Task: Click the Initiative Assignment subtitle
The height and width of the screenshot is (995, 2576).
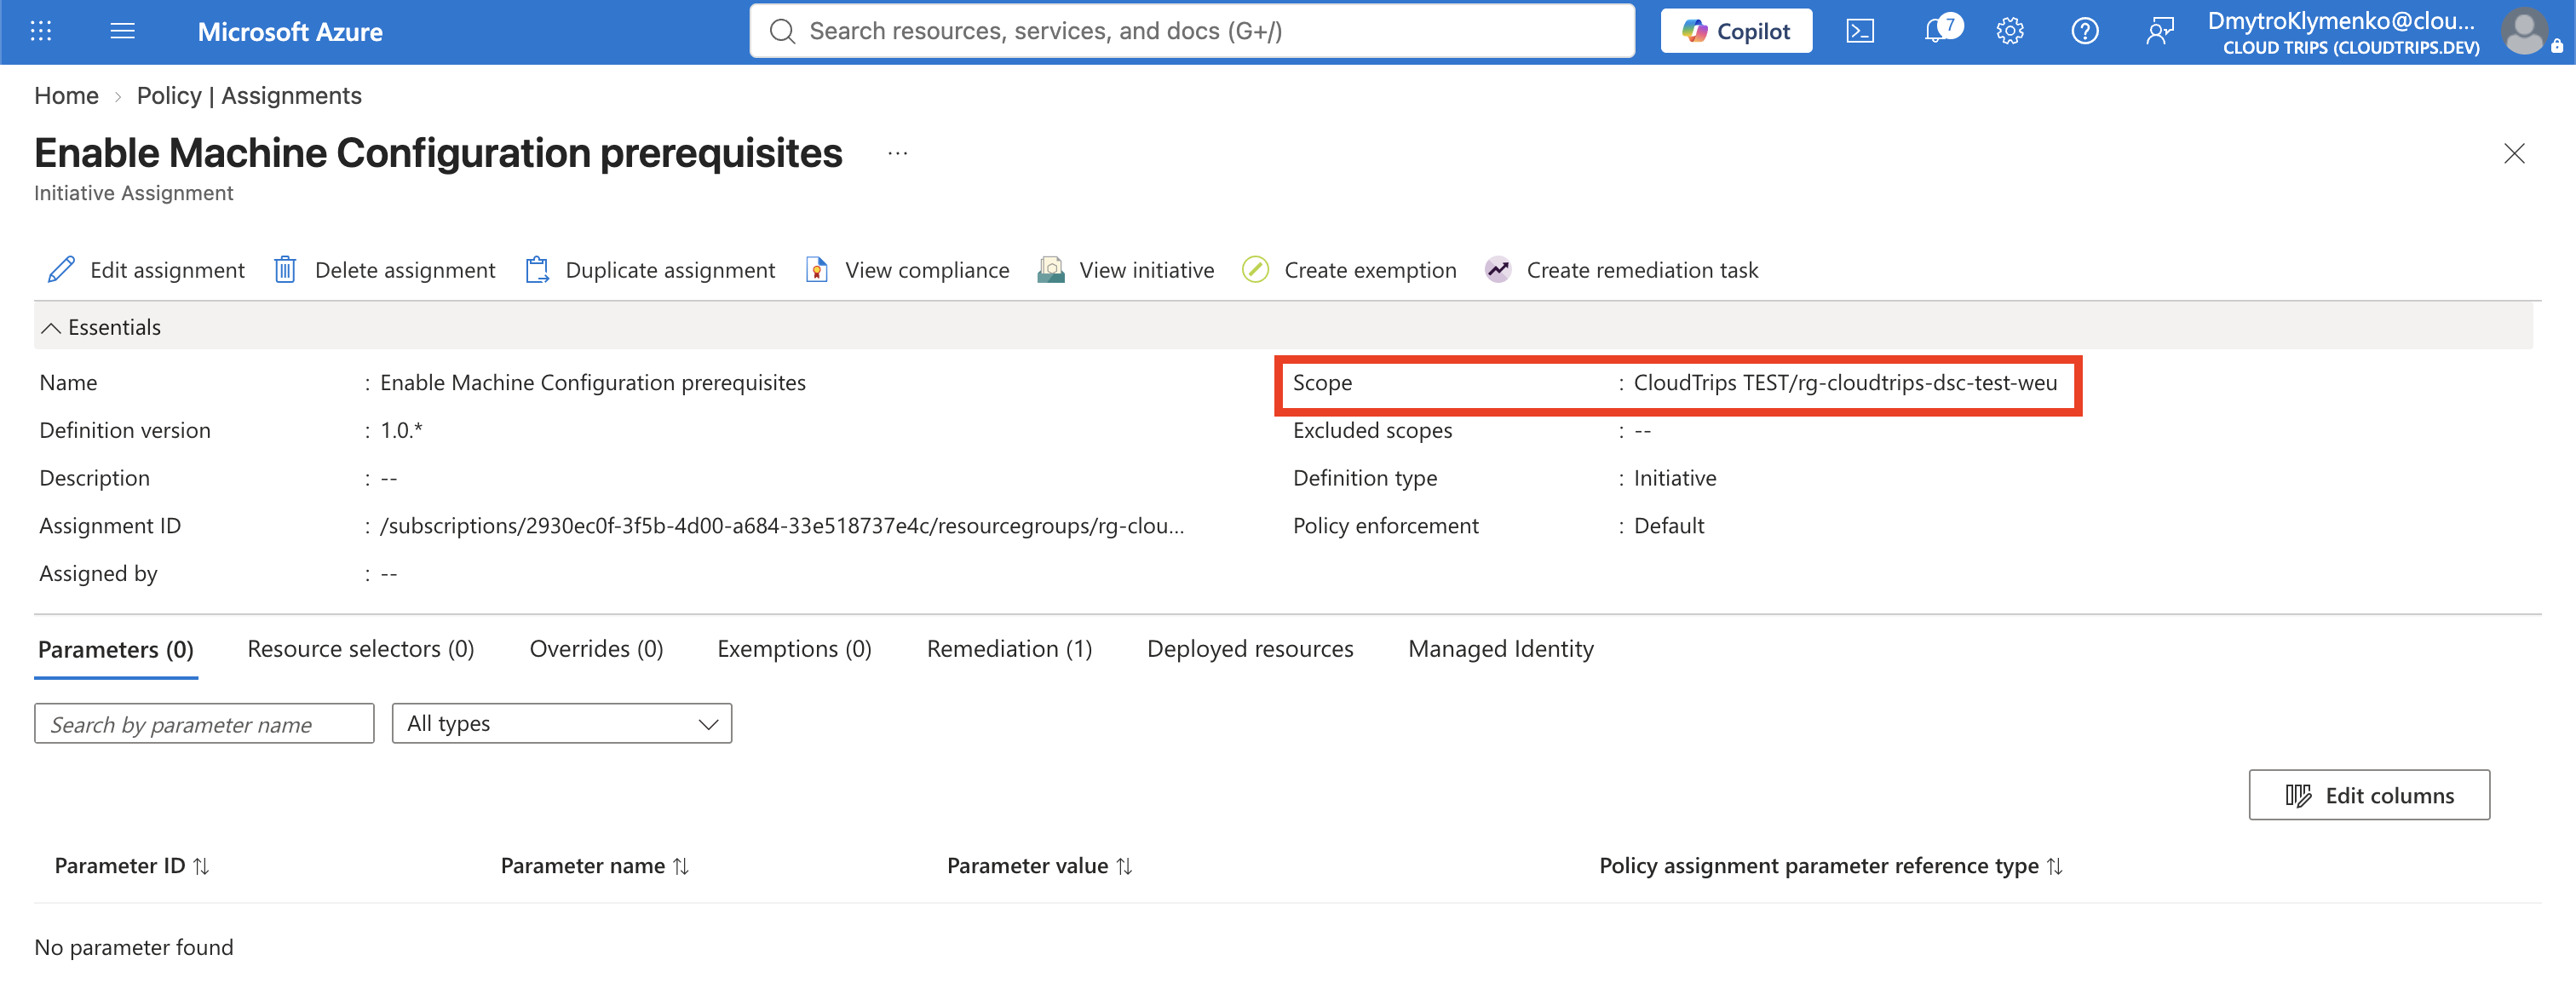Action: (x=134, y=193)
